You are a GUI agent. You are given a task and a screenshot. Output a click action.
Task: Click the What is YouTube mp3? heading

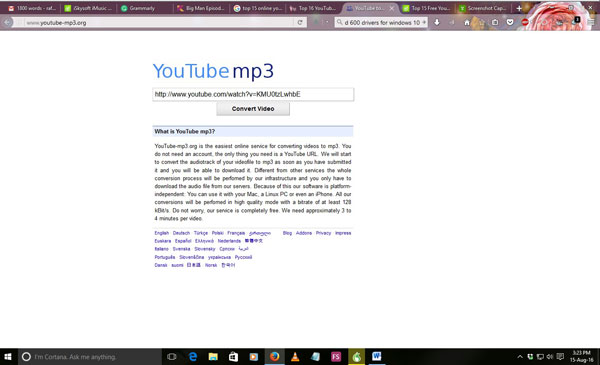(x=184, y=132)
